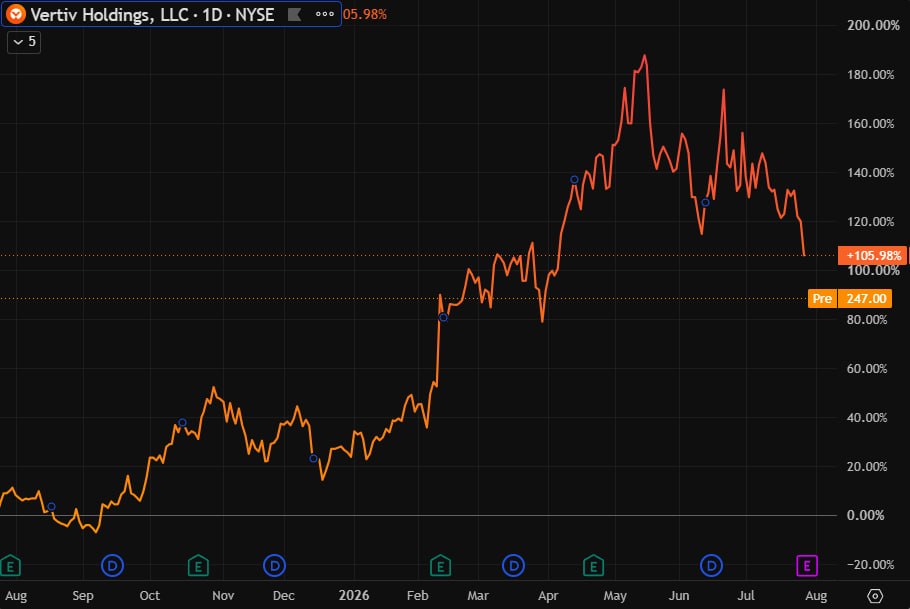
Task: Click the December dividend D marker
Action: 275,565
